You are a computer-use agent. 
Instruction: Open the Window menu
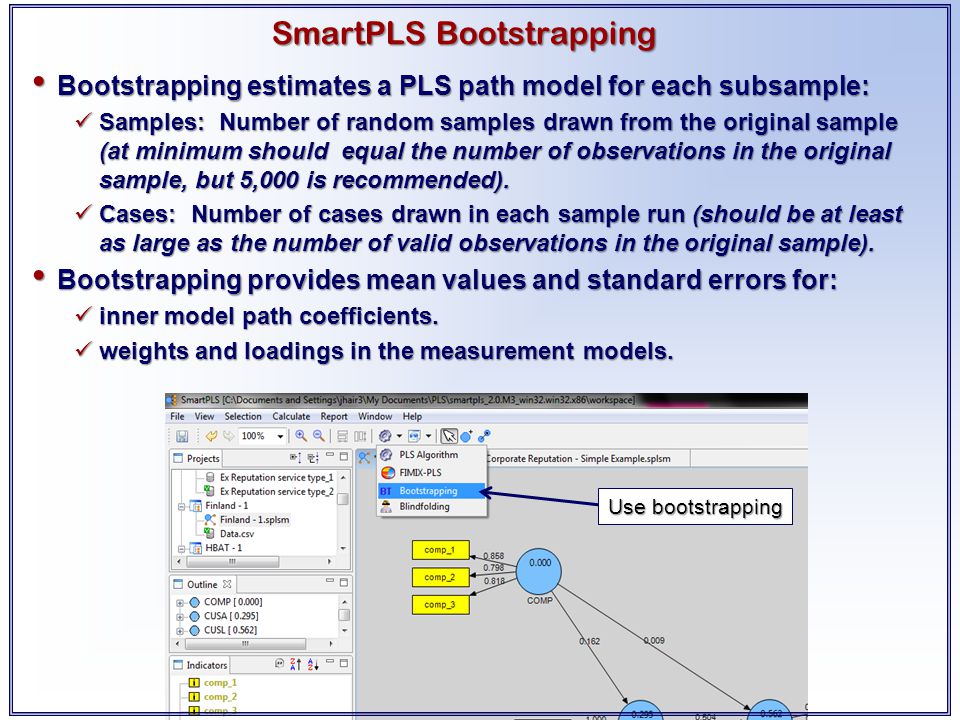tap(375, 416)
